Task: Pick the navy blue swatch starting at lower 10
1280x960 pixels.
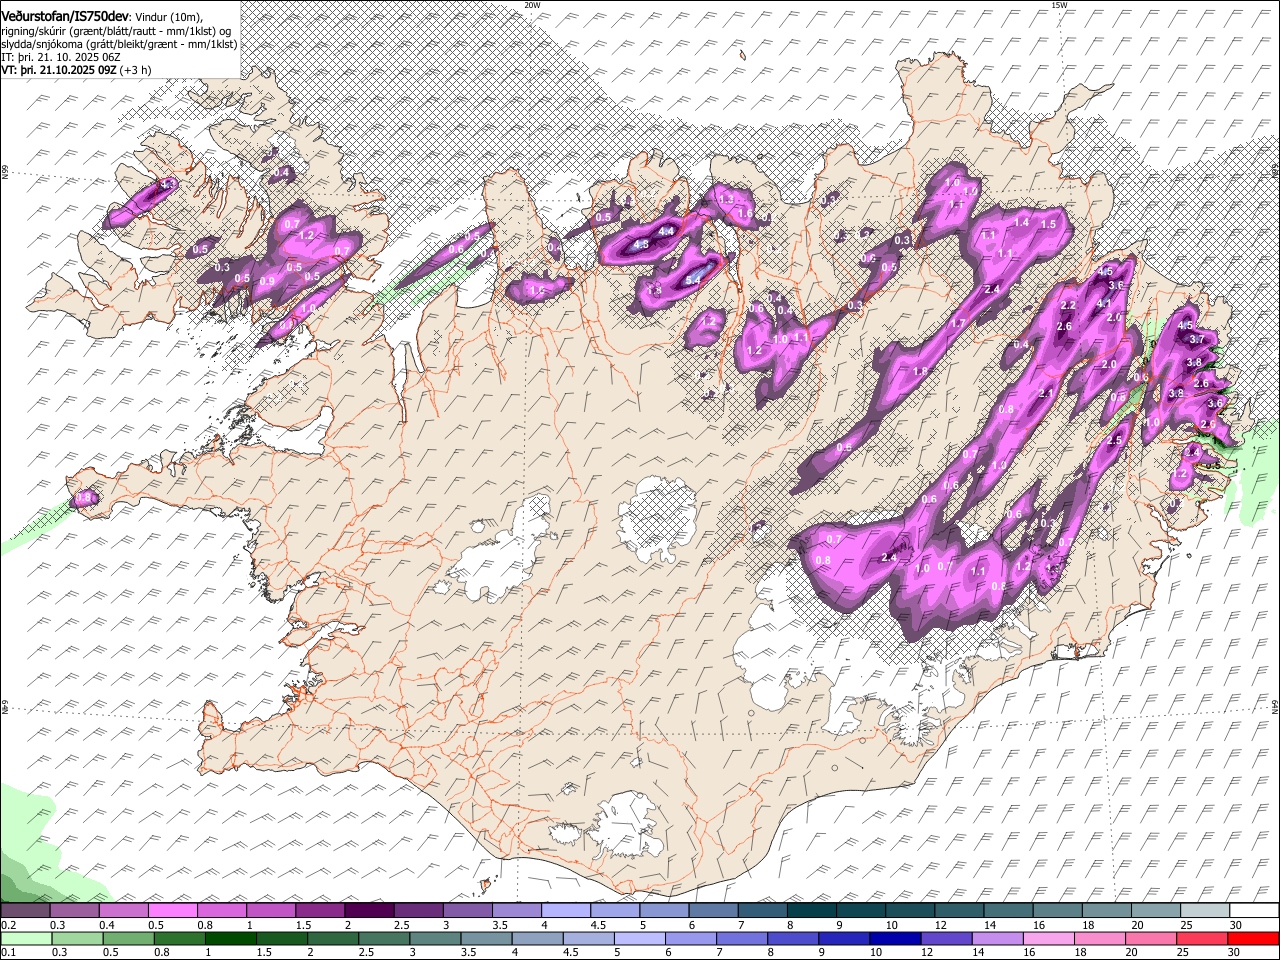Action: [x=894, y=939]
